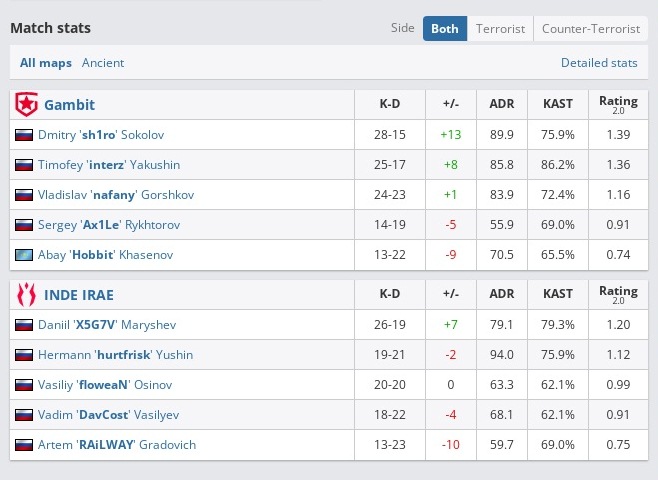Click the flag icon next to interz
The image size is (658, 480).
24,165
